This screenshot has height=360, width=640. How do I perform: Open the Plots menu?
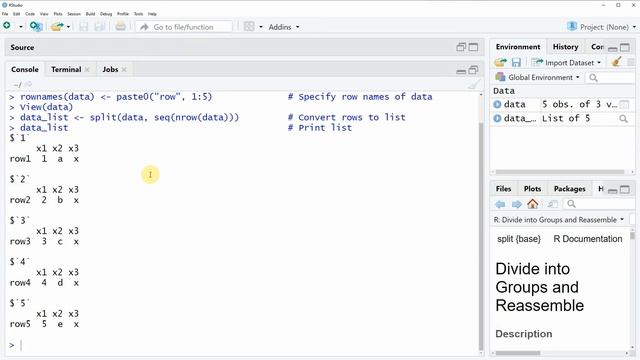[58, 14]
